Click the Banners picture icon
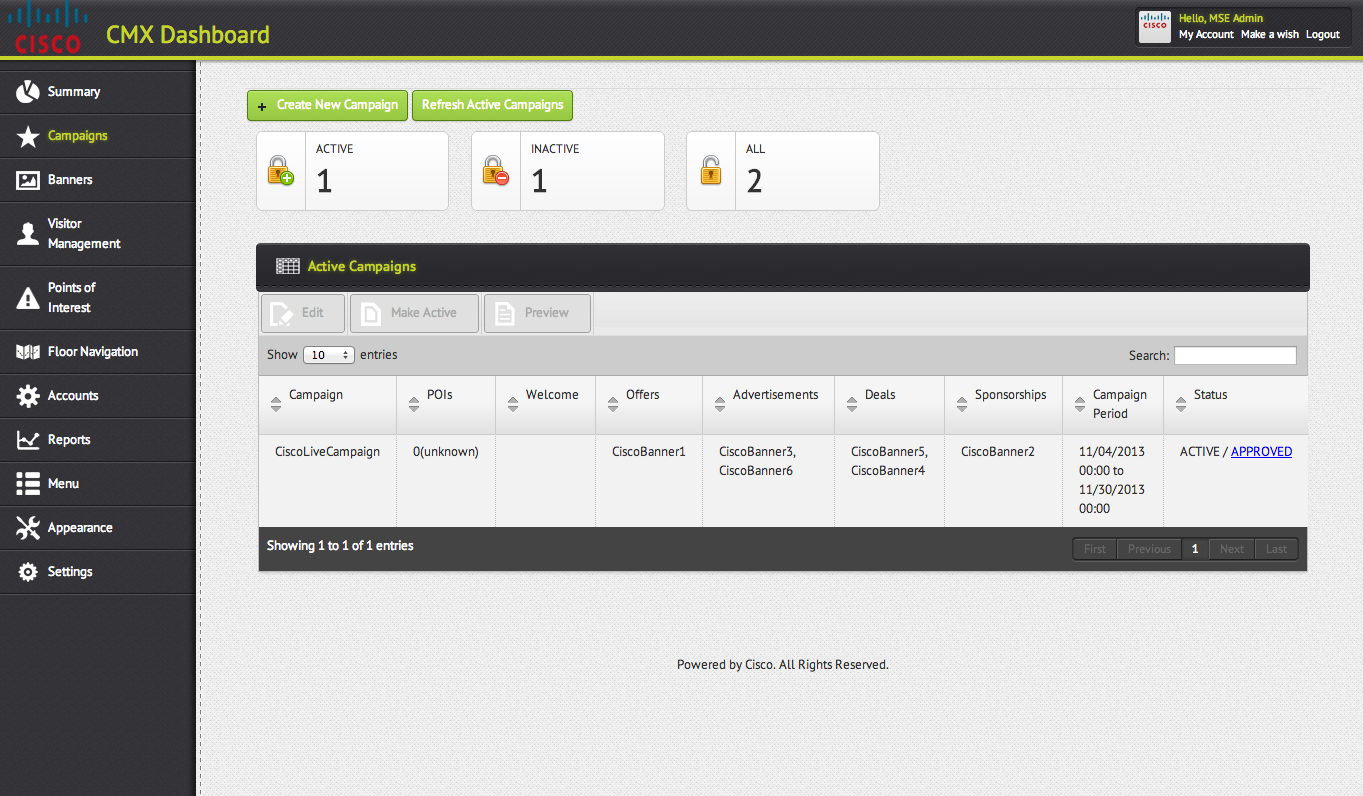This screenshot has width=1363, height=796. pos(28,180)
